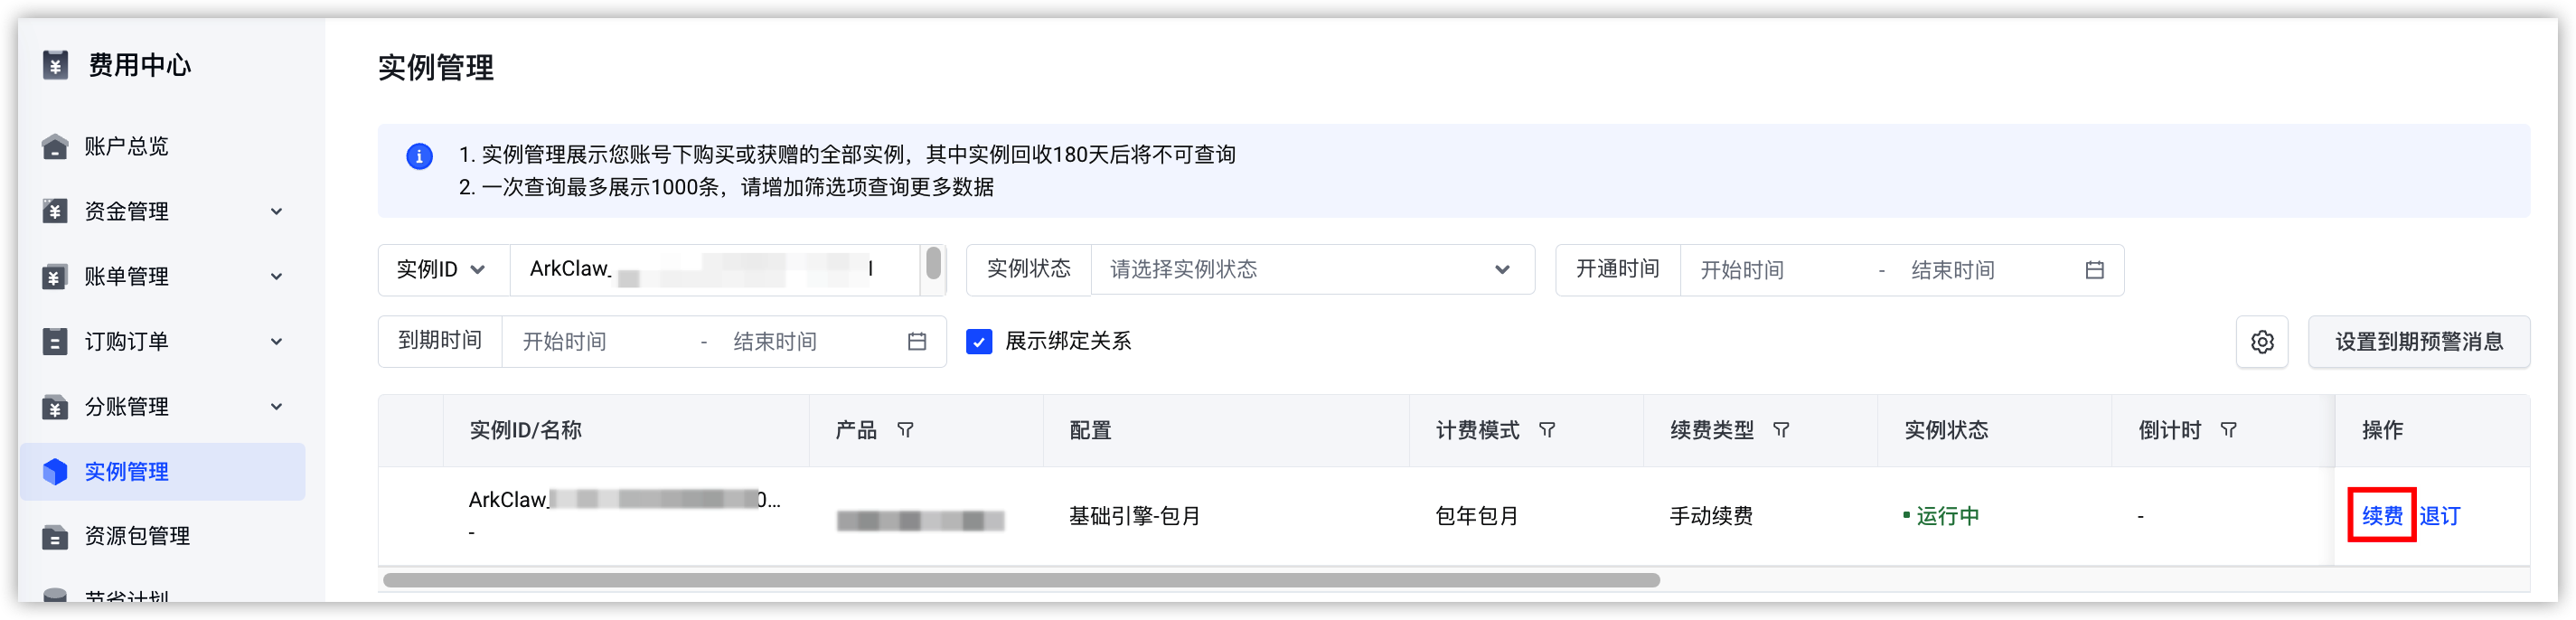Click the 计费模式 column filter icon

pyautogui.click(x=1547, y=430)
